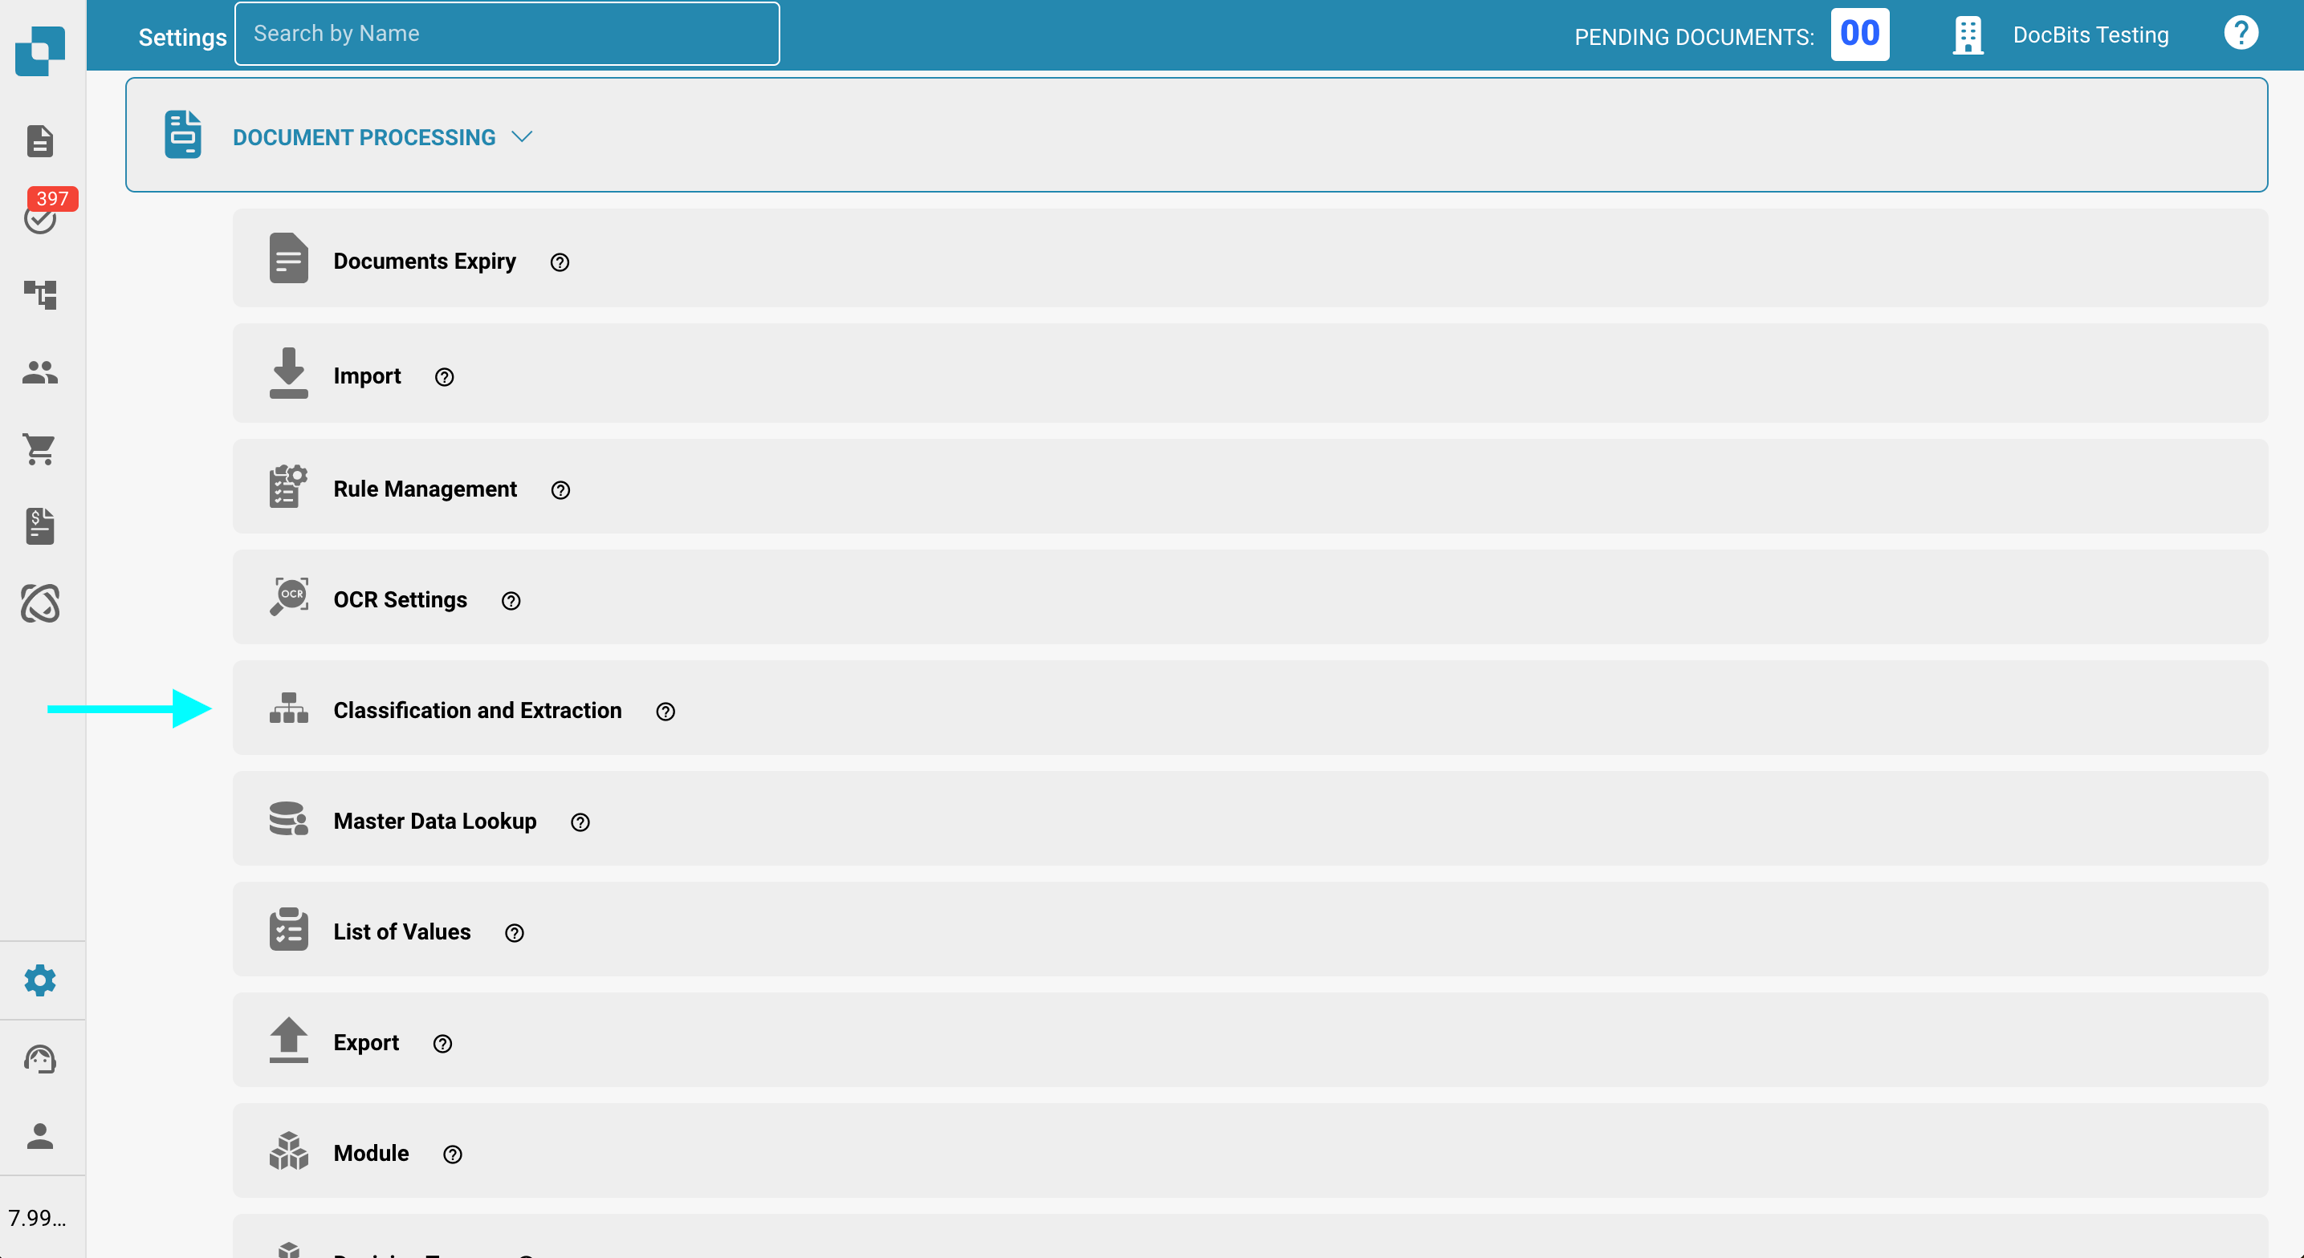Open Rule Management settings

(424, 489)
